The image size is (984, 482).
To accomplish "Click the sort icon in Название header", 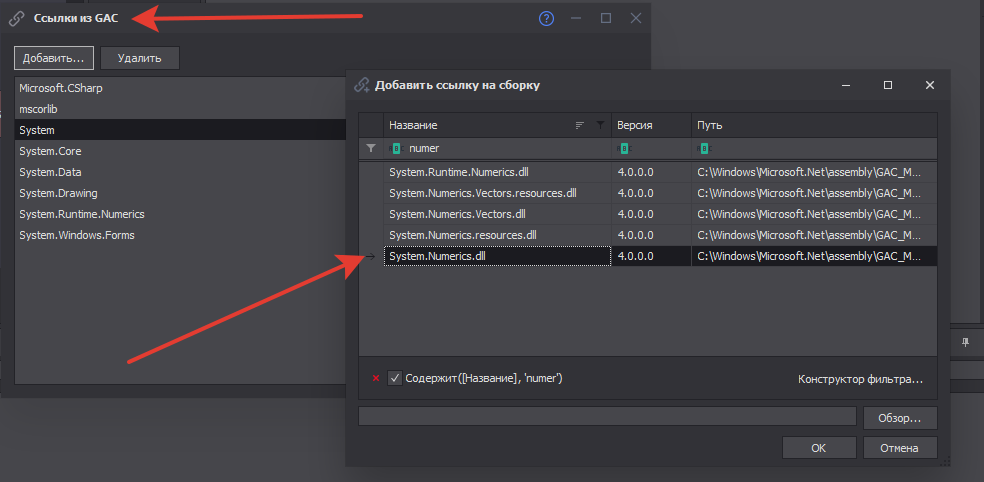I will [580, 125].
